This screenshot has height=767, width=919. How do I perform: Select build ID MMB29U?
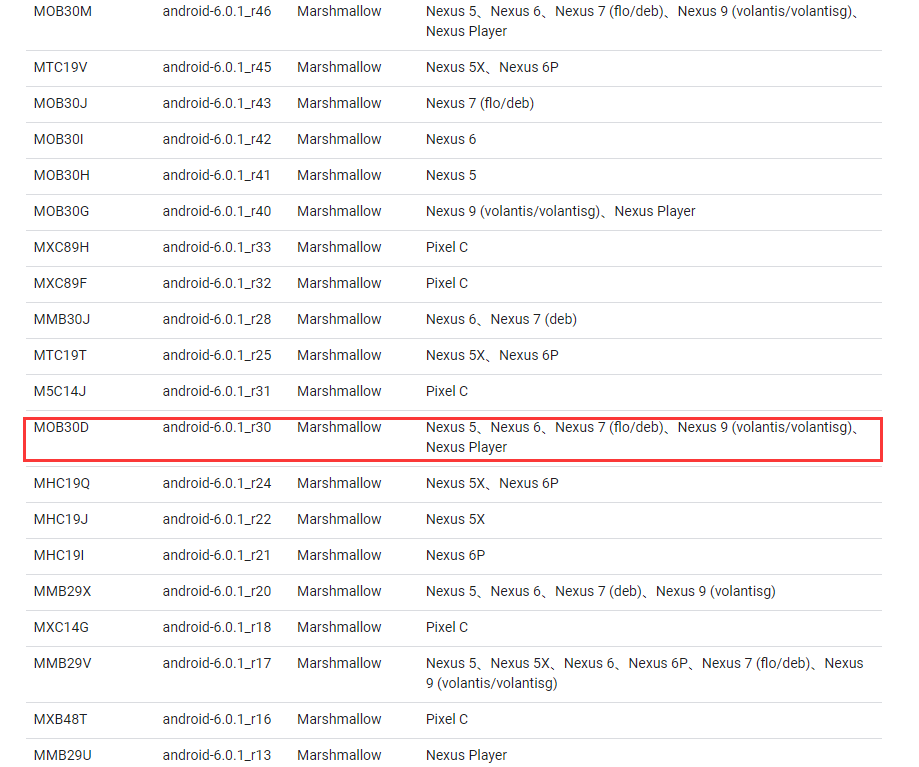click(x=62, y=756)
